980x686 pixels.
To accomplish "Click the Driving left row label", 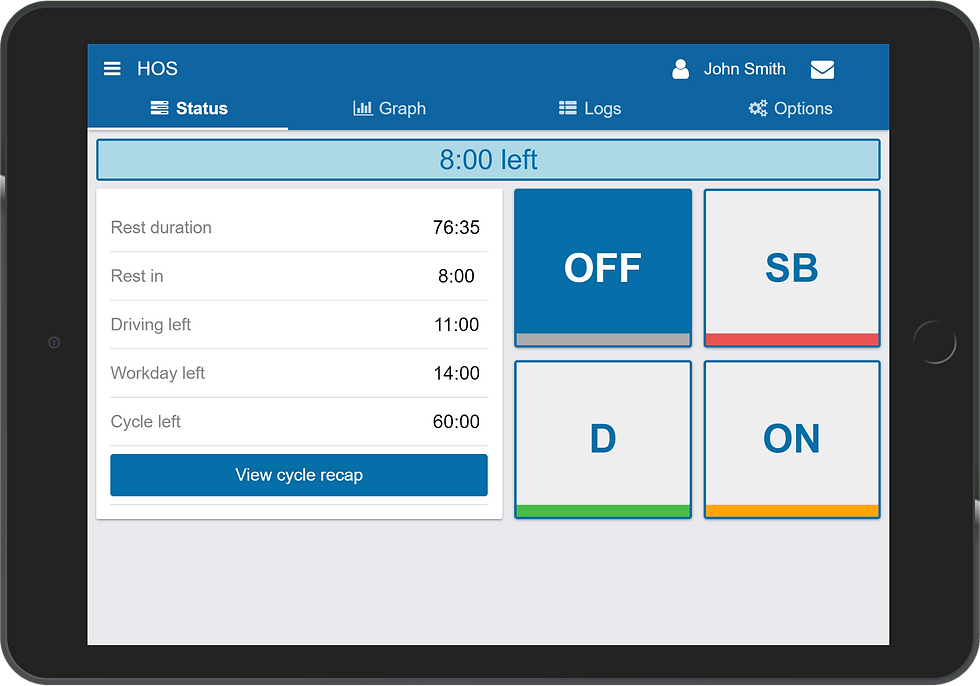I will pos(151,324).
